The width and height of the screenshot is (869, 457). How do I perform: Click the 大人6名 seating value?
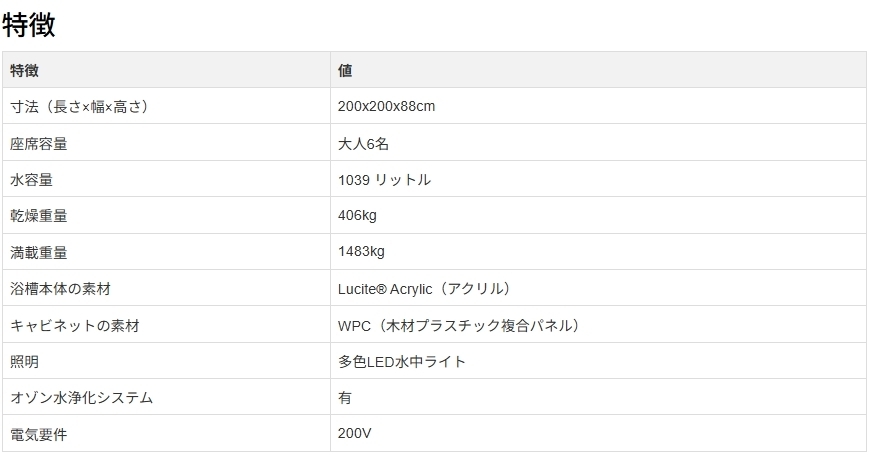coord(363,144)
